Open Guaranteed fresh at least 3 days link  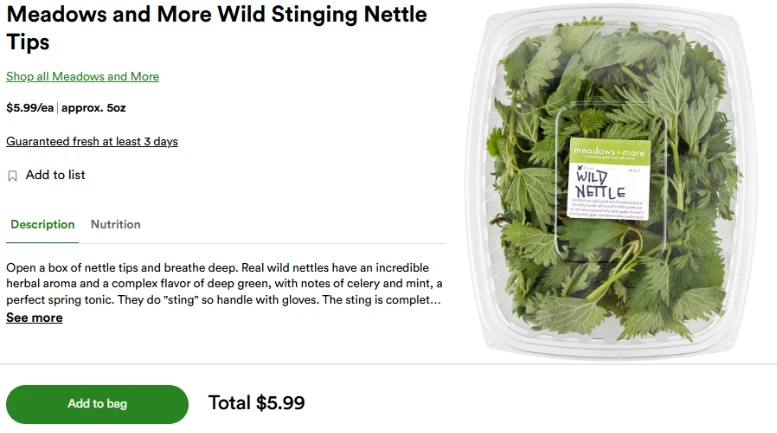click(92, 142)
